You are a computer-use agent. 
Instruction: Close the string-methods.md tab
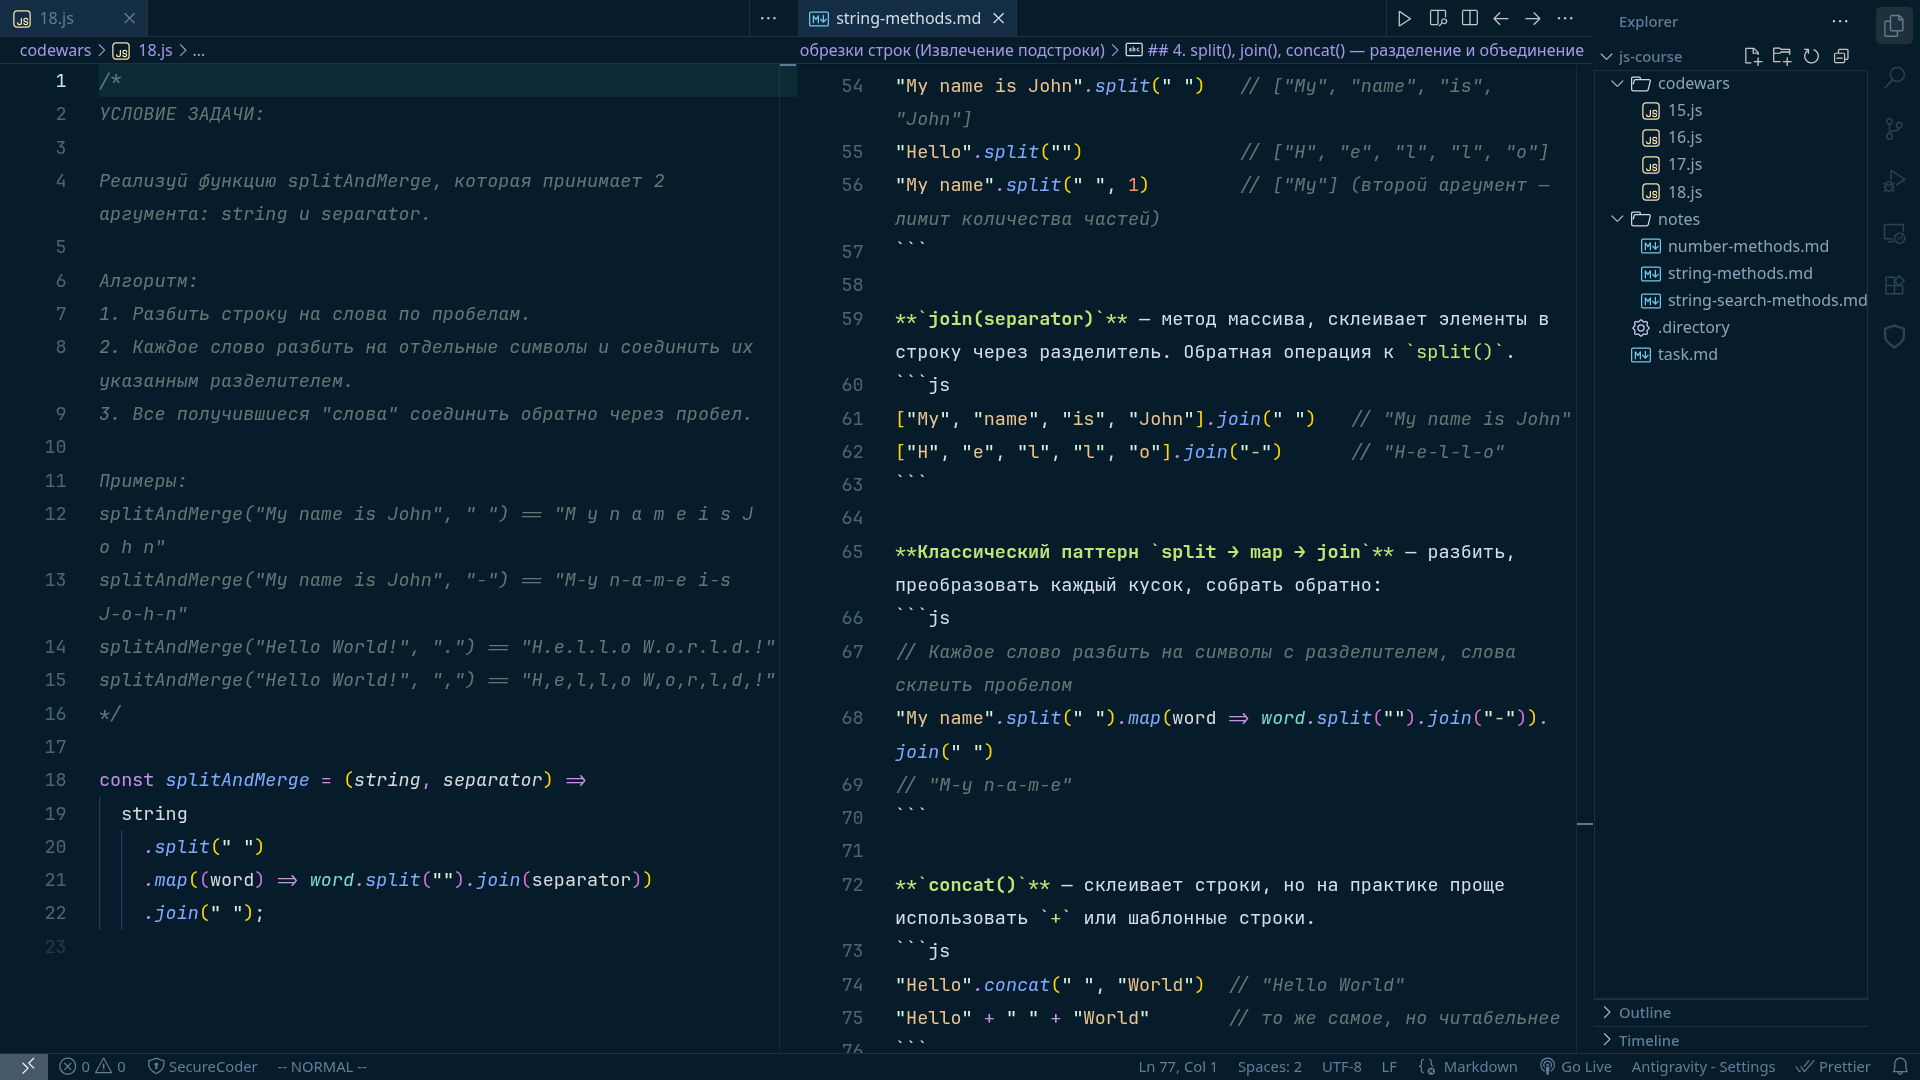[x=998, y=18]
